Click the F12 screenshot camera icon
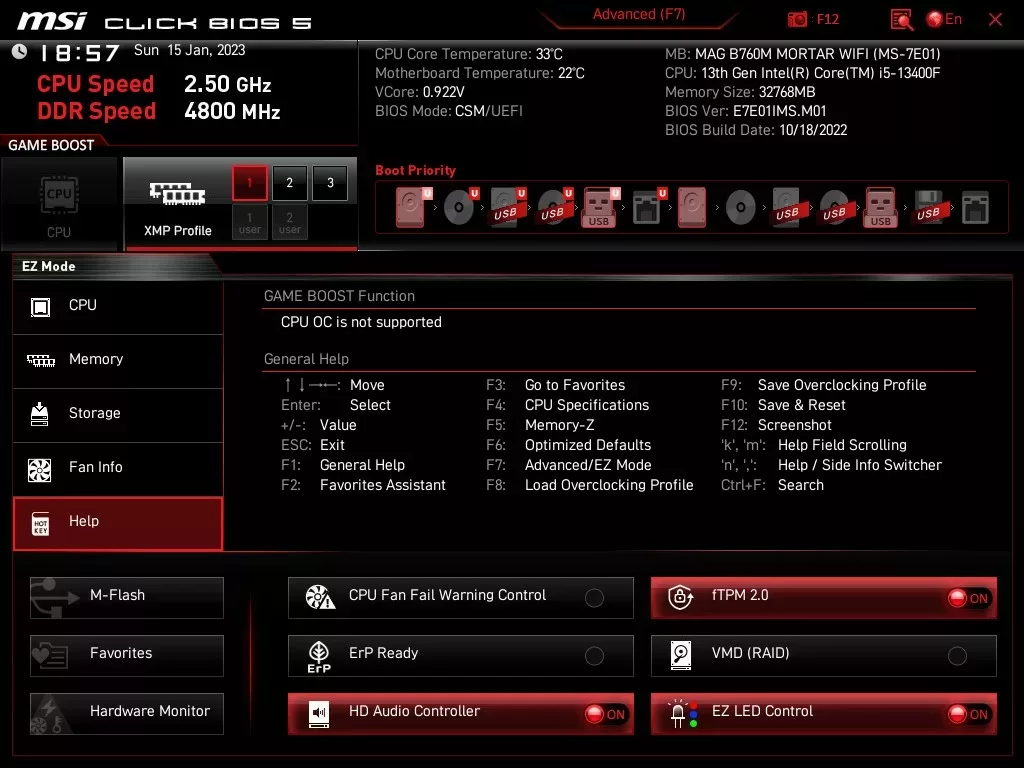The height and width of the screenshot is (768, 1024). [x=797, y=19]
